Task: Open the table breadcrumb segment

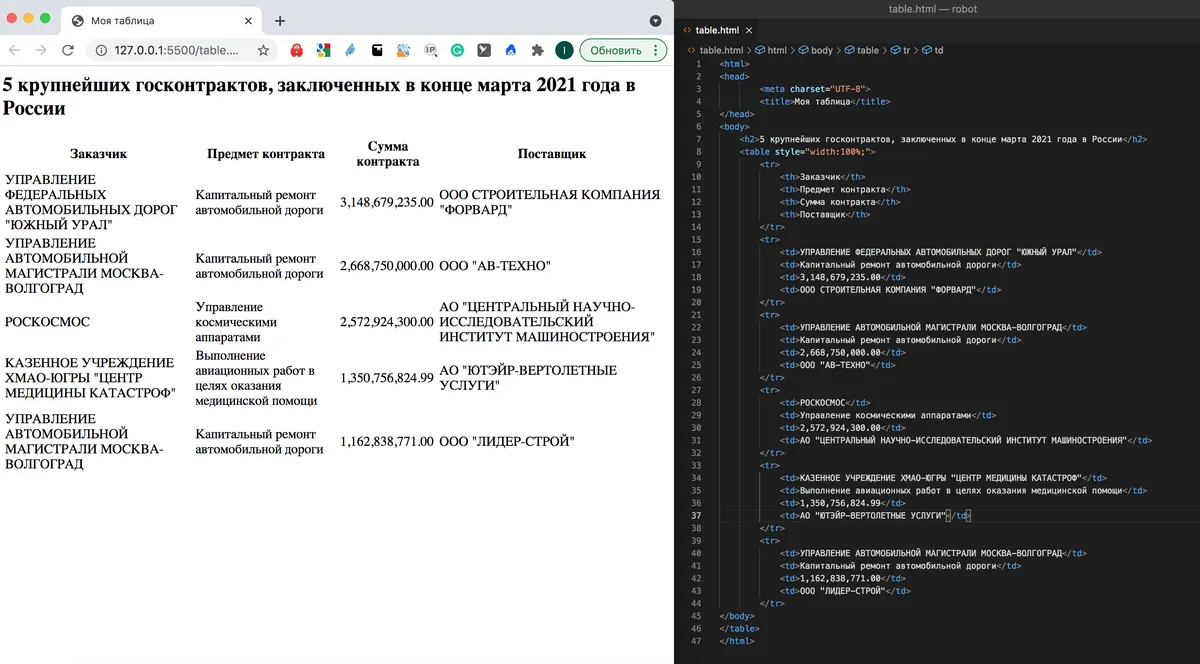Action: pyautogui.click(x=862, y=50)
